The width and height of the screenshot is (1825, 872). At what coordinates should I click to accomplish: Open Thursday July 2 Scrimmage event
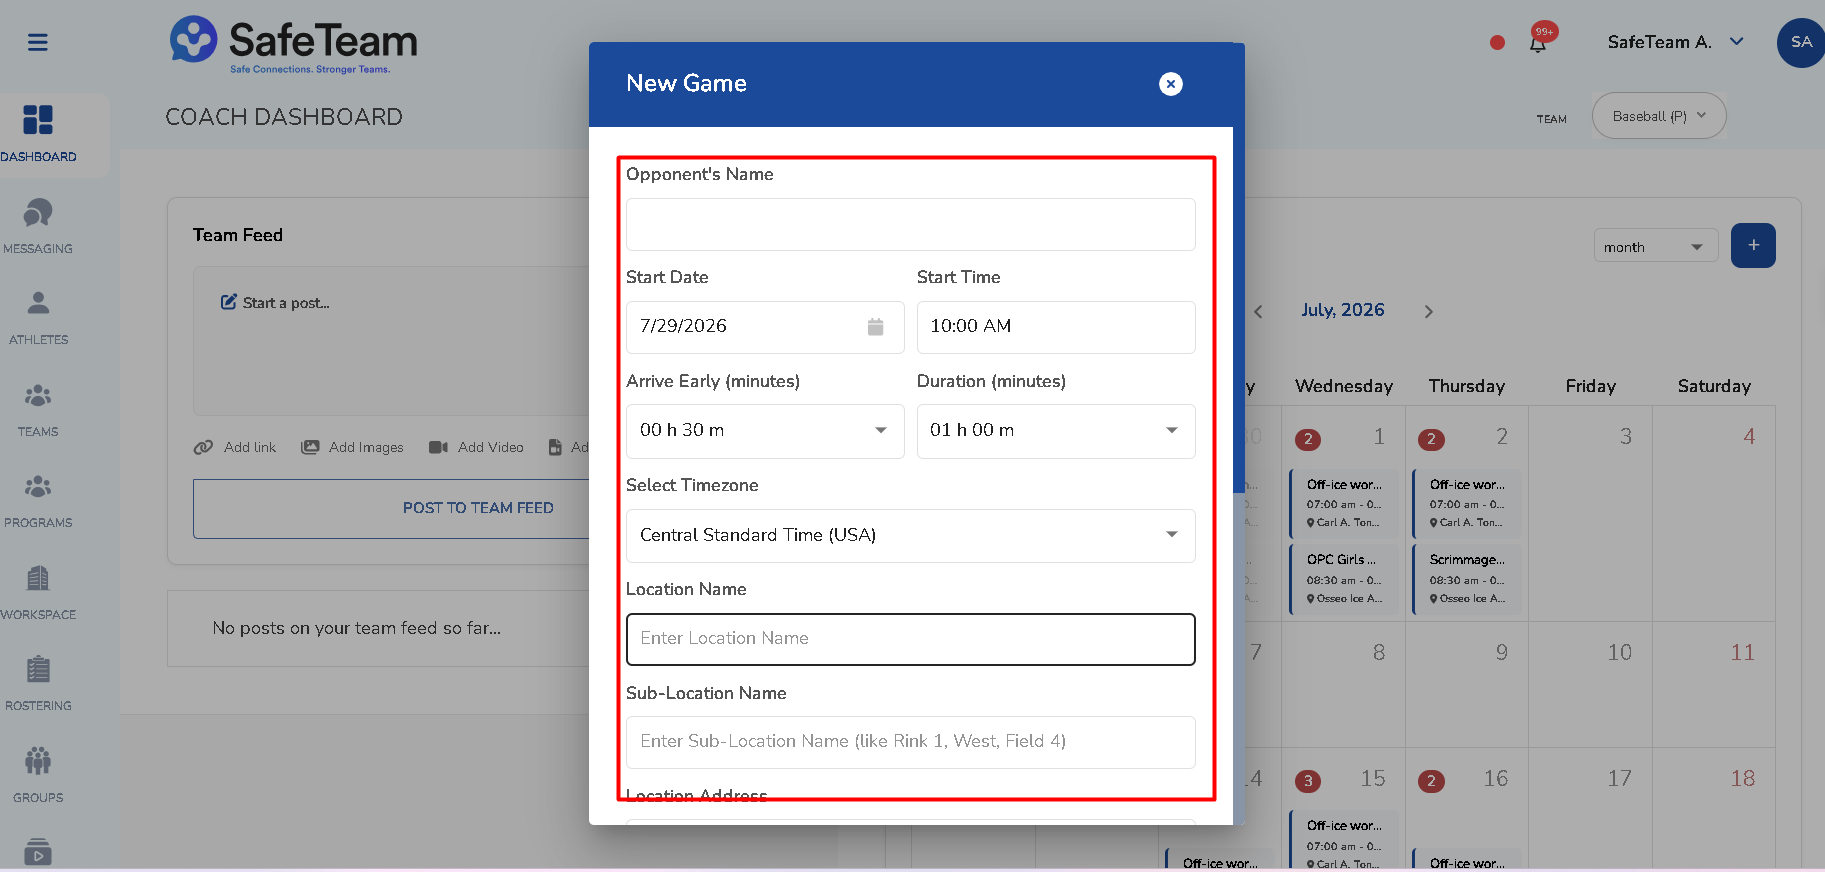pyautogui.click(x=1468, y=579)
